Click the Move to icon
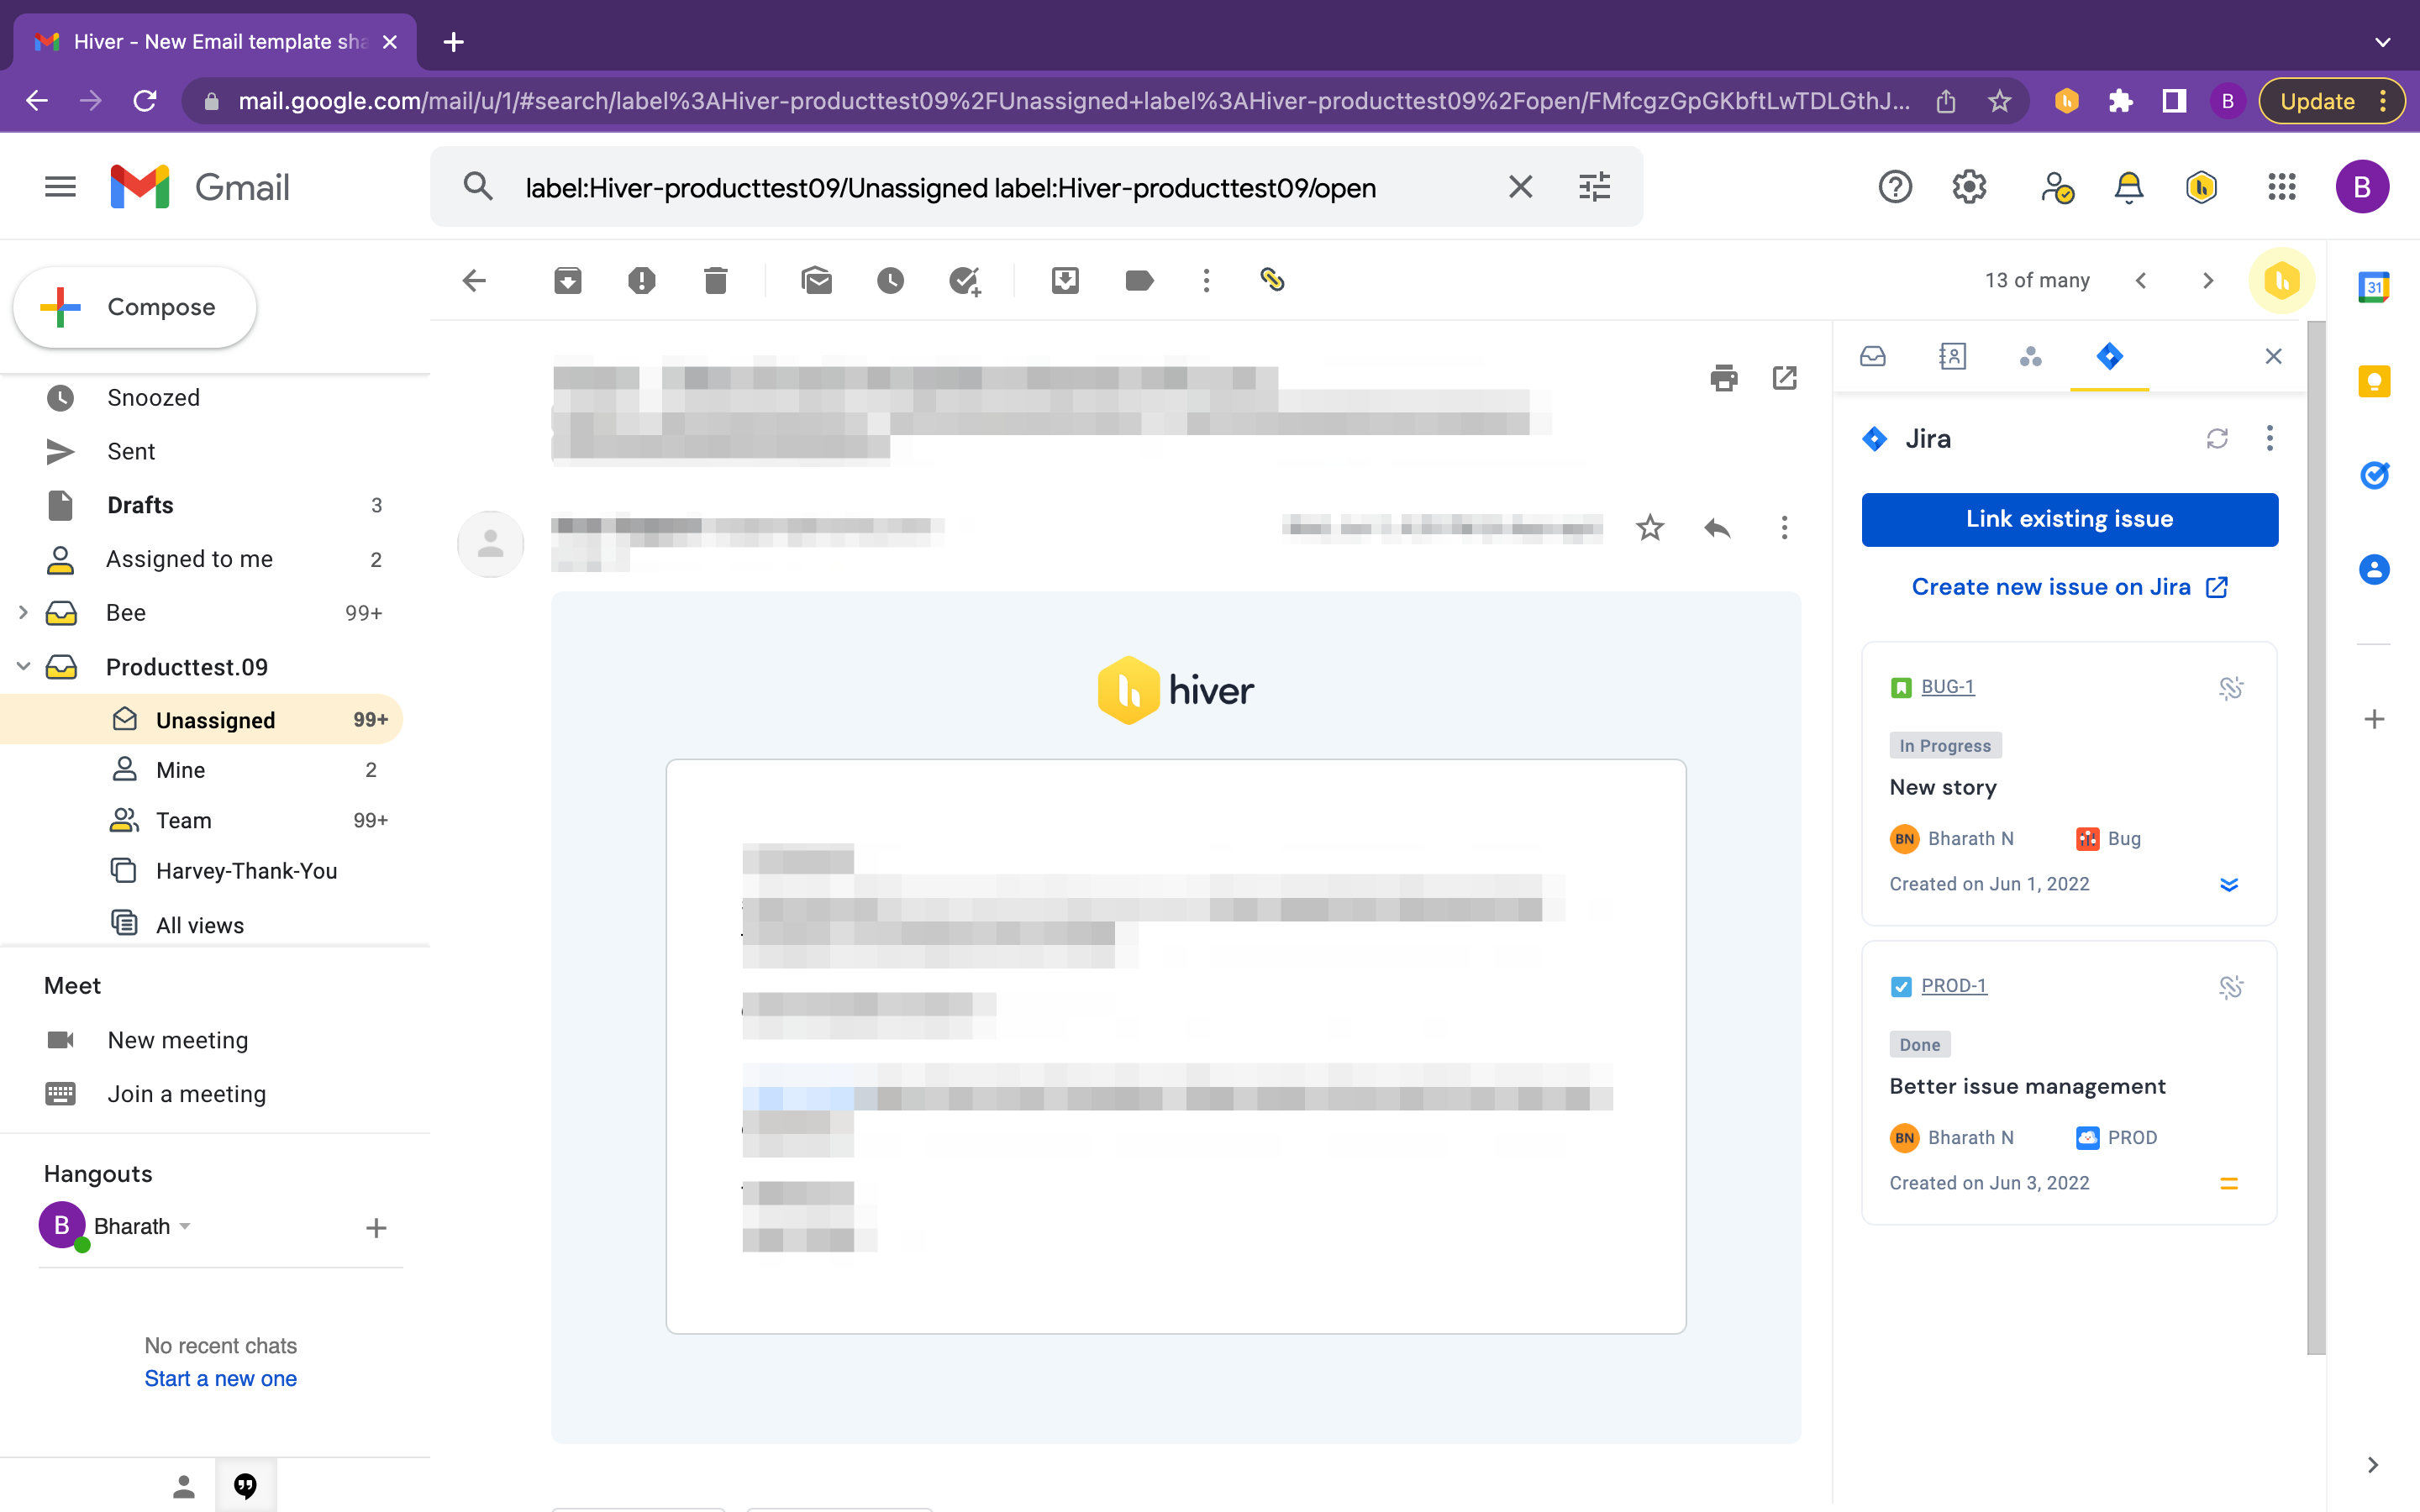 coord(1065,281)
